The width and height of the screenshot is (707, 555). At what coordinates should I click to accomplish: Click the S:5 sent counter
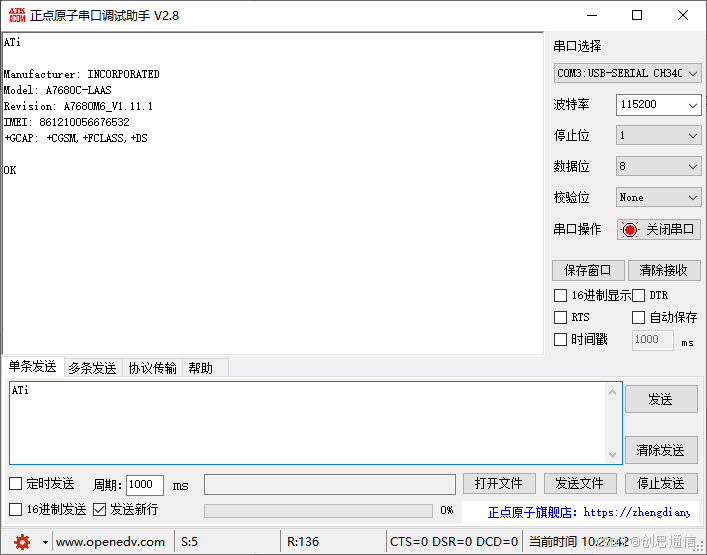point(189,541)
